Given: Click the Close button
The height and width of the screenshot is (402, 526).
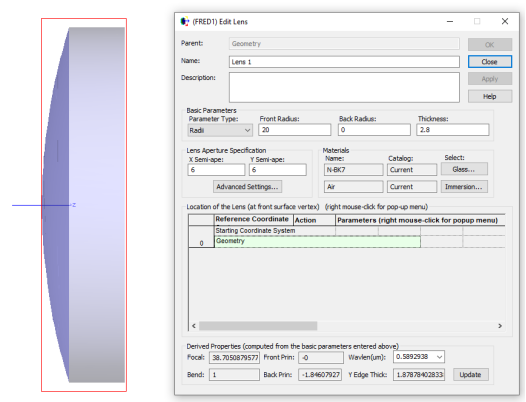Looking at the screenshot, I should 490,62.
